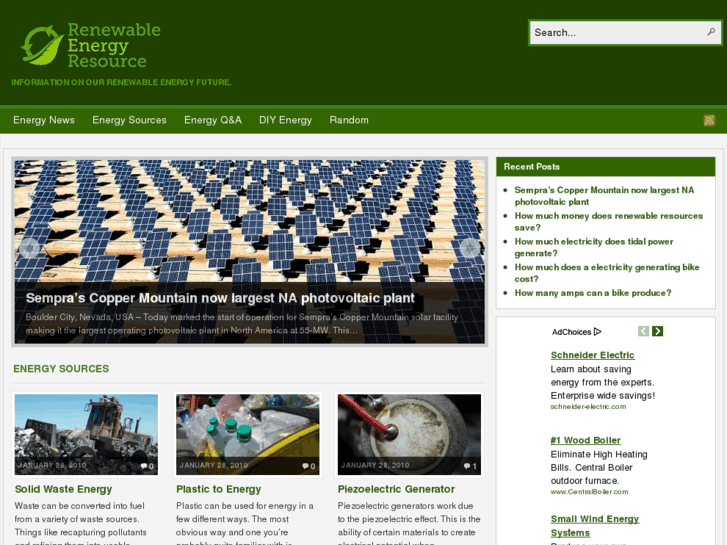Open the Energy News menu

click(44, 120)
